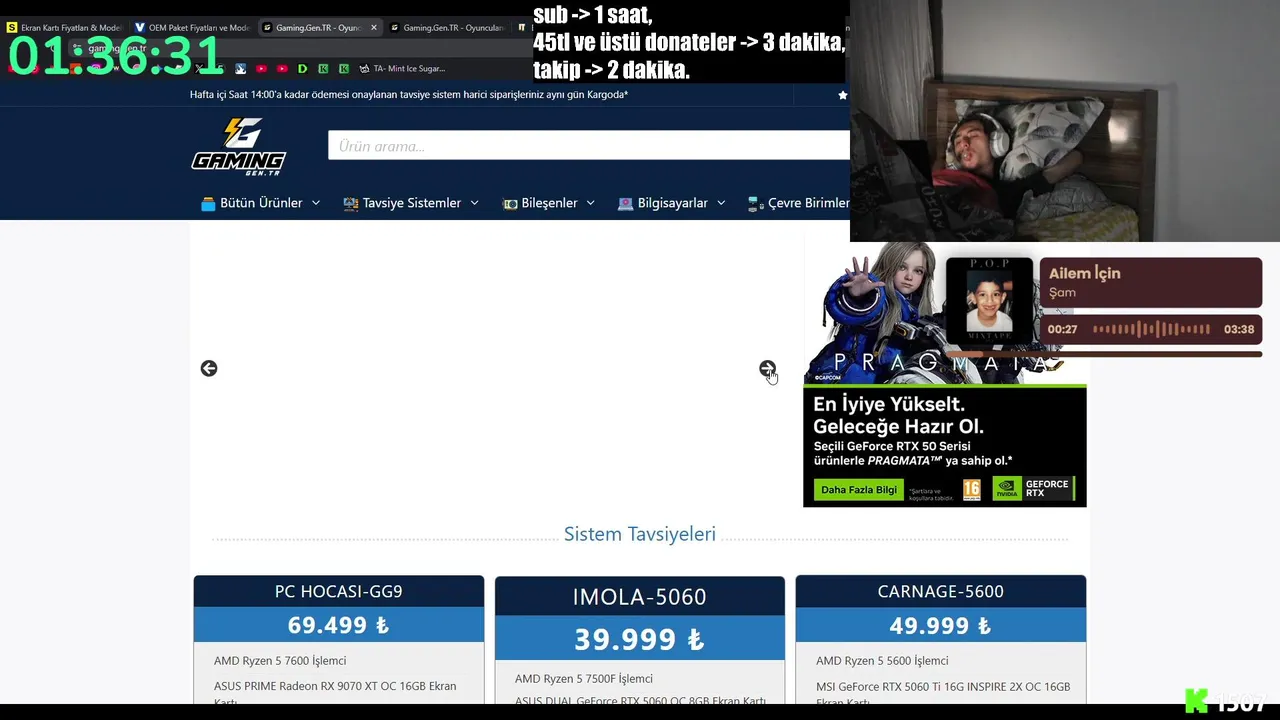The height and width of the screenshot is (720, 1280).
Task: Click the 69.499 ₺ price
Action: (338, 625)
